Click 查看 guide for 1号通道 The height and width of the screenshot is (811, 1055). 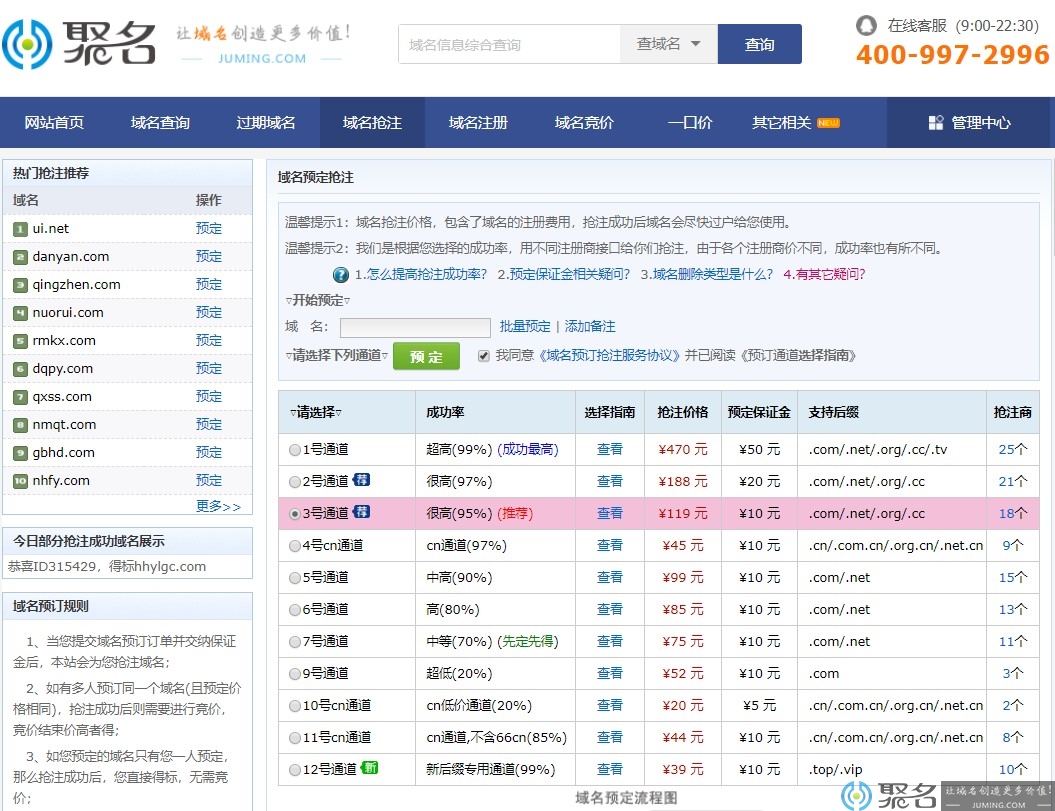click(x=610, y=450)
